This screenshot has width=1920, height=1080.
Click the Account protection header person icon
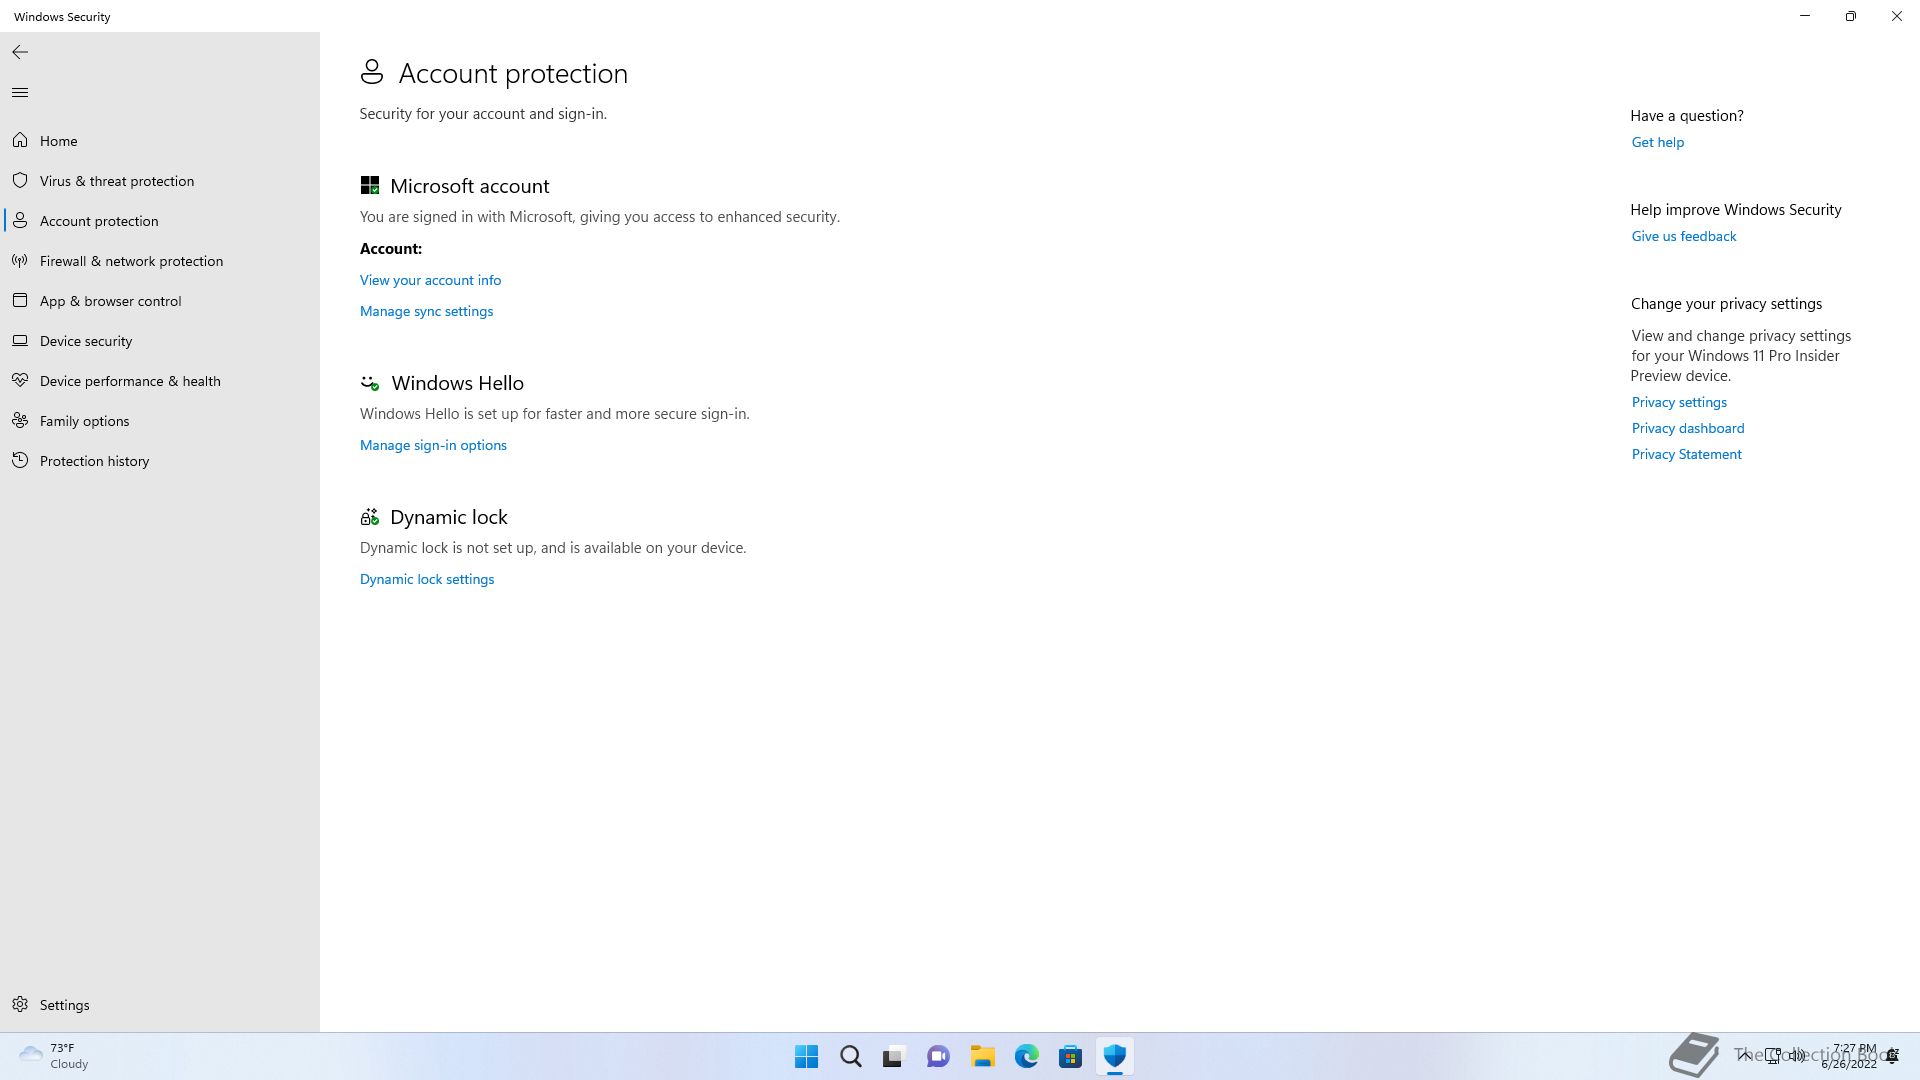pos(372,72)
